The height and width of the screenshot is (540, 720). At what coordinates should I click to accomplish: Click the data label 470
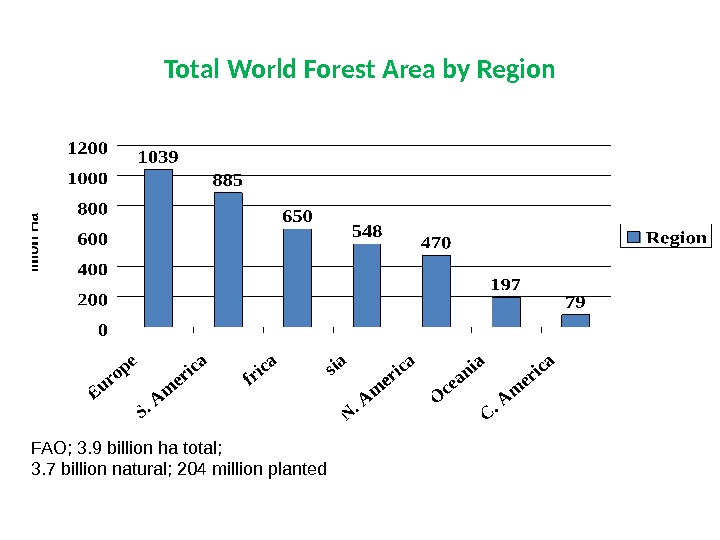point(436,242)
